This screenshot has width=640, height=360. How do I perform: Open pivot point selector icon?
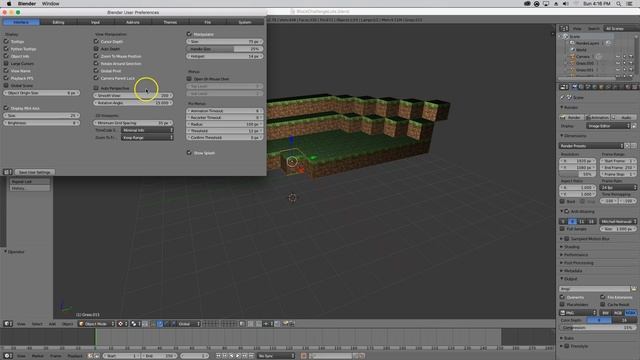tap(135, 324)
